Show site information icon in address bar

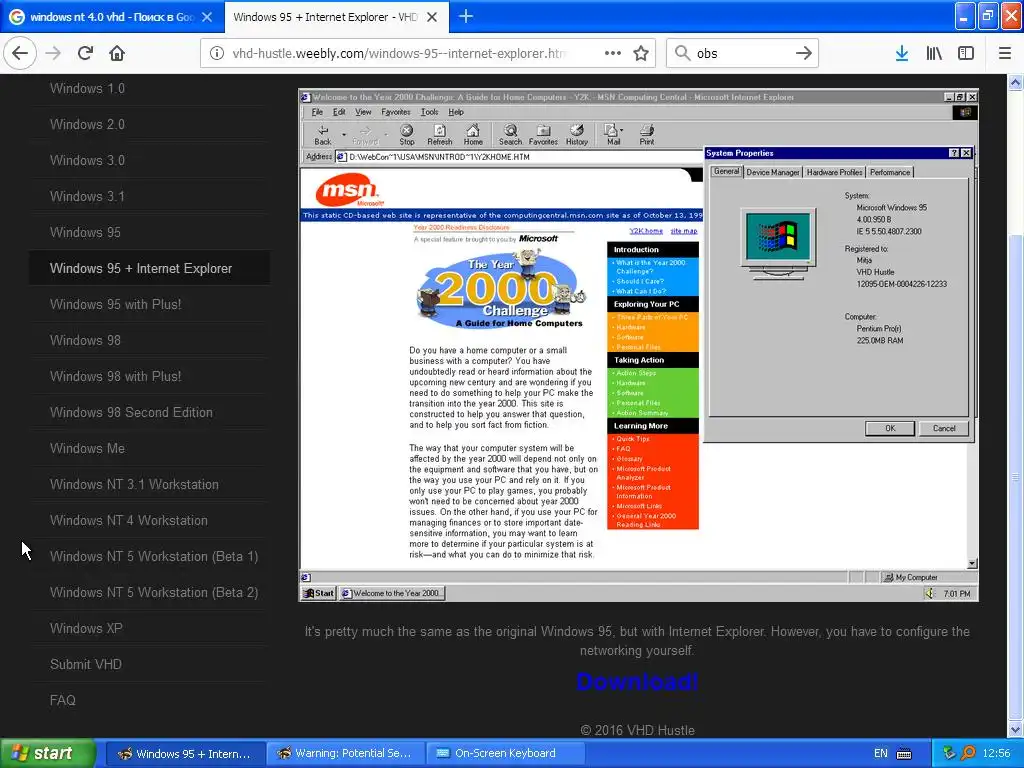(x=217, y=54)
